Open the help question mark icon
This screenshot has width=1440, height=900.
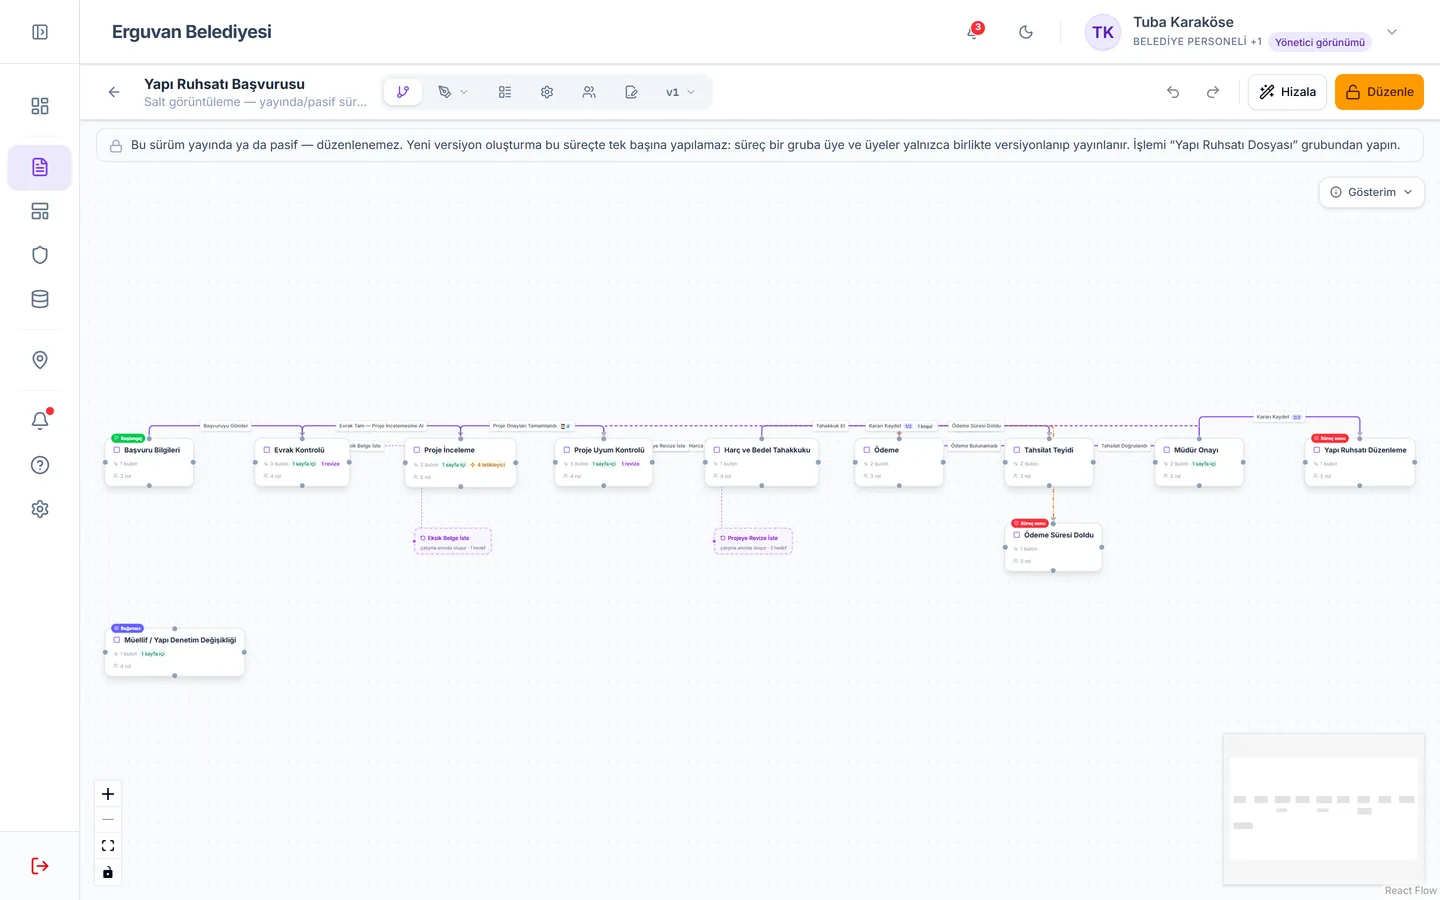tap(40, 465)
